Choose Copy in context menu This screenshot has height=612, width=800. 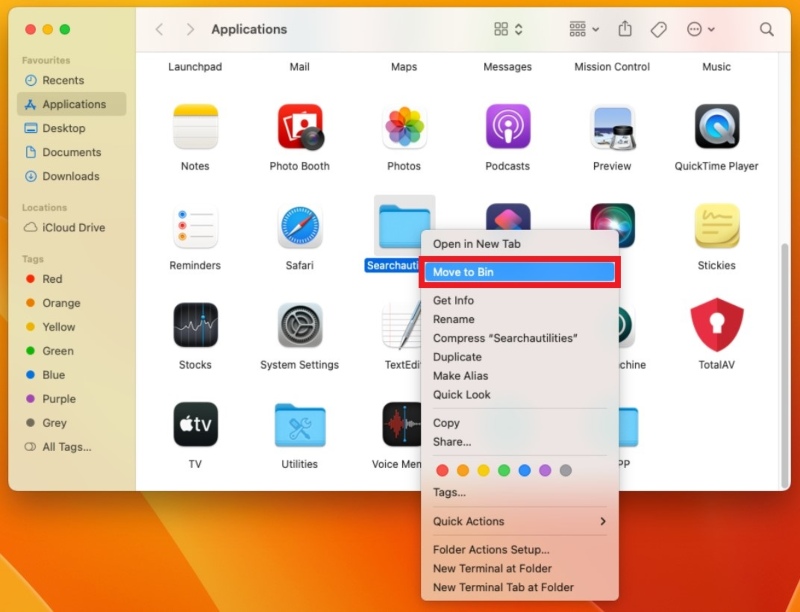point(519,423)
